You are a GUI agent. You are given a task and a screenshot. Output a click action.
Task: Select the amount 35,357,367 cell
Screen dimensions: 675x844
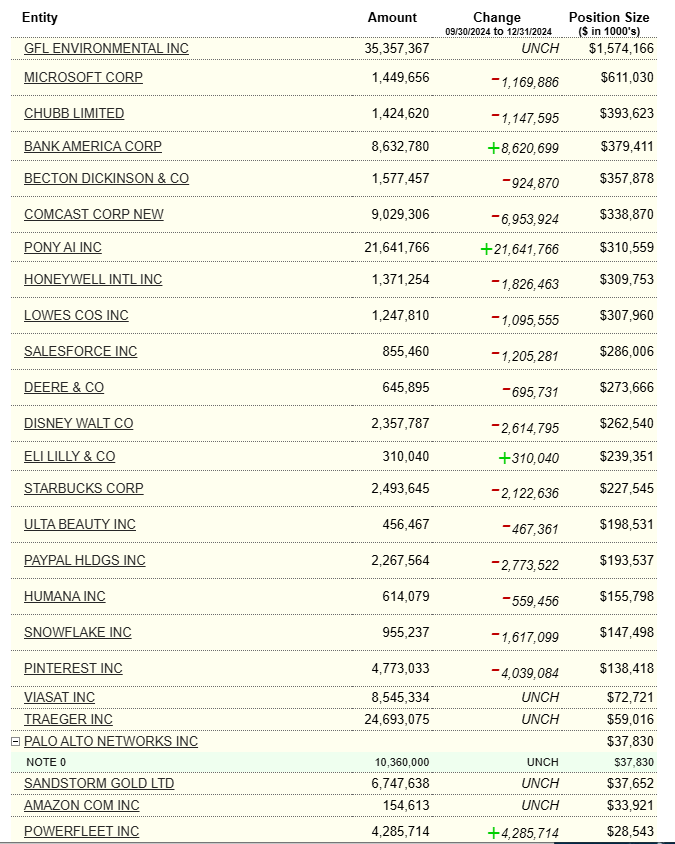tap(397, 48)
